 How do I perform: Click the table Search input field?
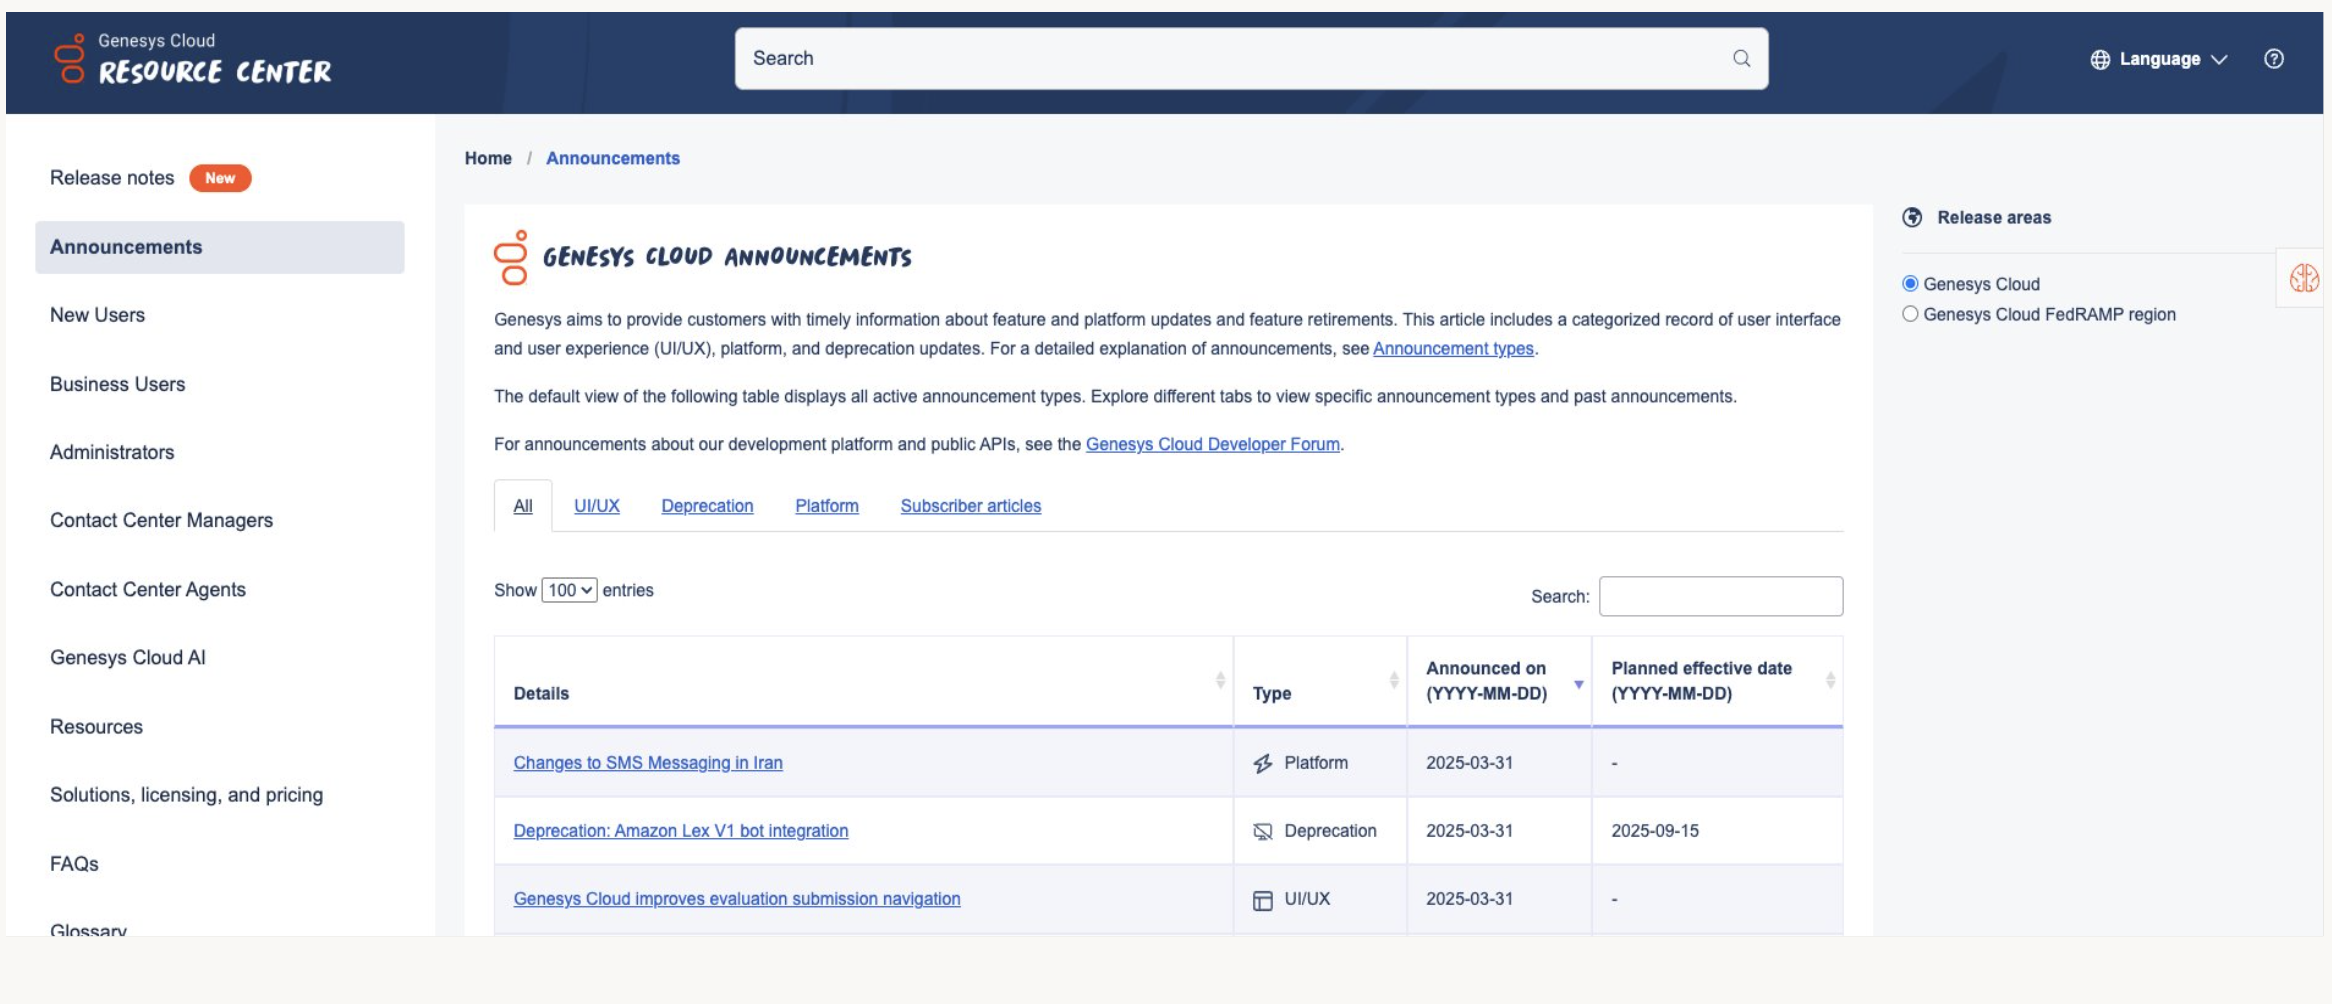[1720, 596]
